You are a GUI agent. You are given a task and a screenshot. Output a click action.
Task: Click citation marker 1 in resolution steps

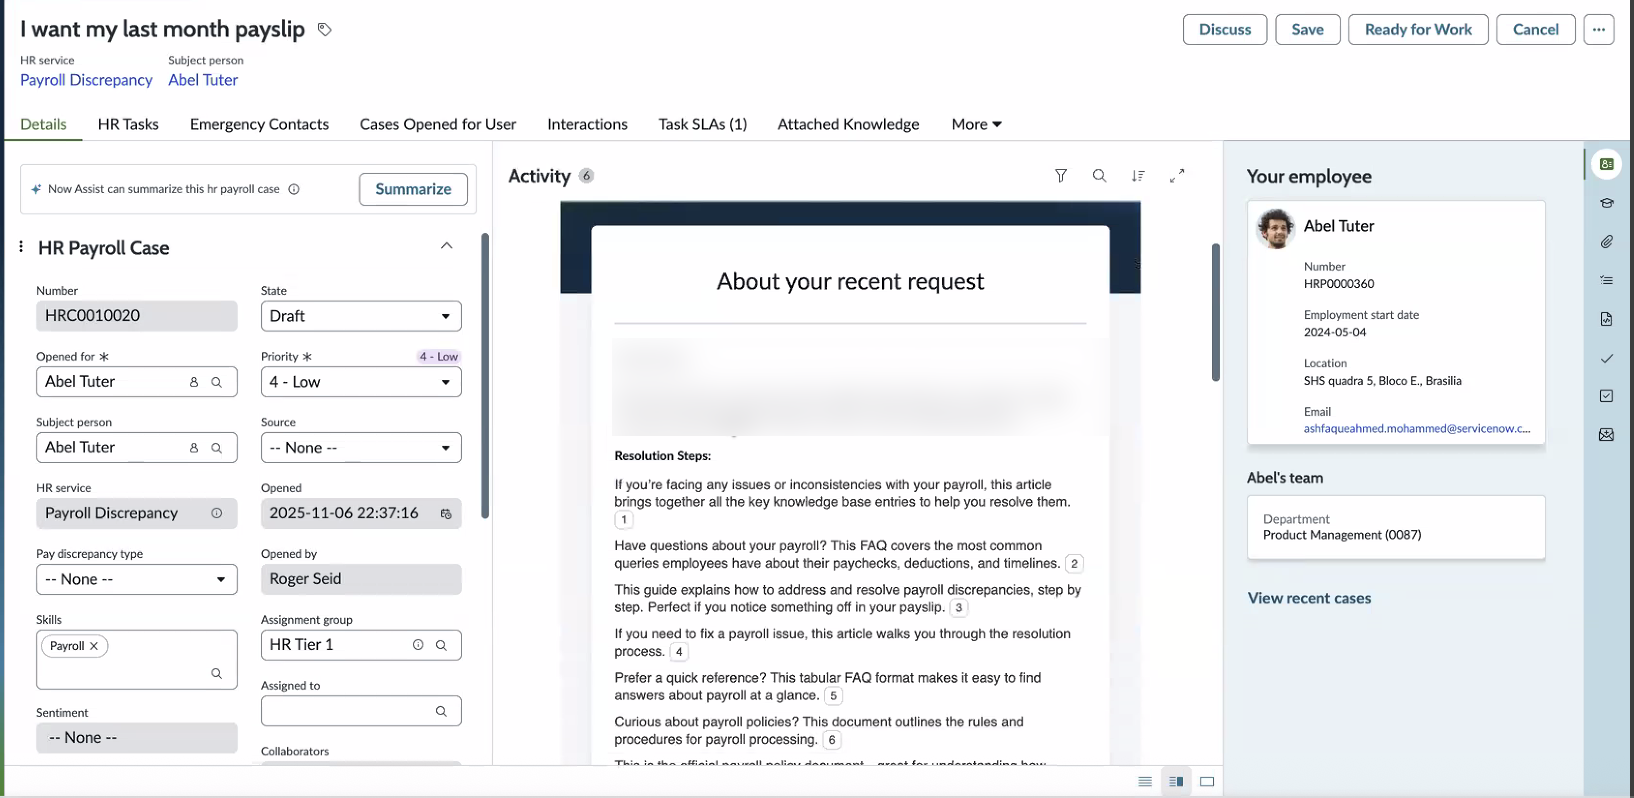pos(624,520)
